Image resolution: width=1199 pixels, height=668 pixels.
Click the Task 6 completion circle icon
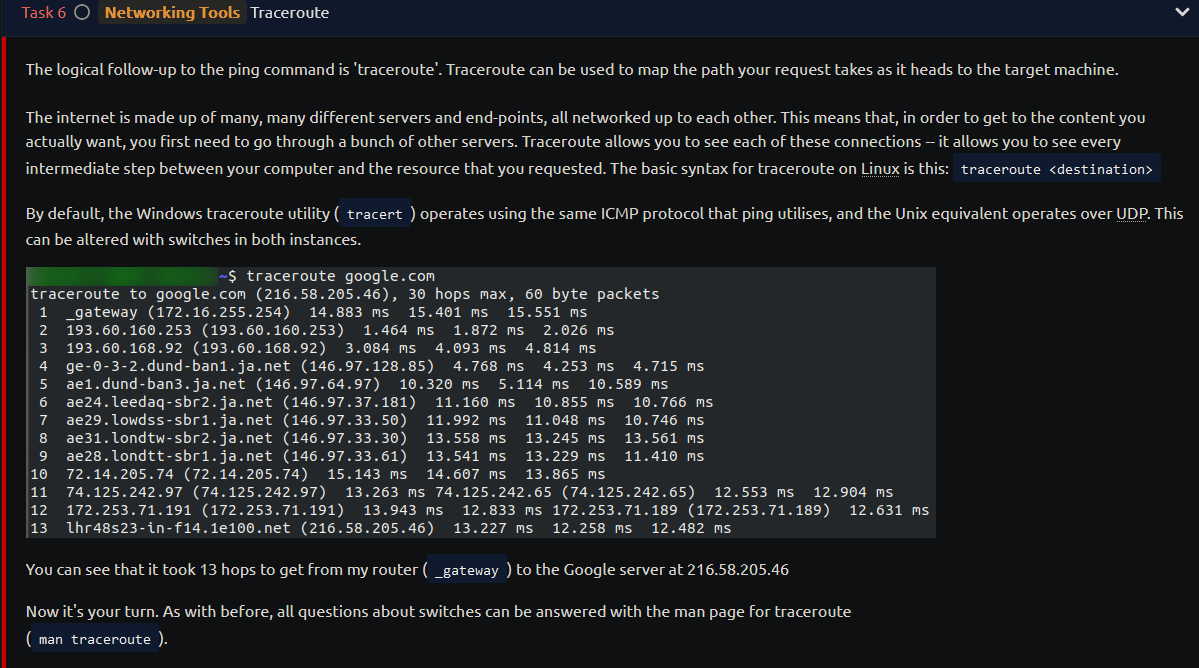pyautogui.click(x=82, y=12)
